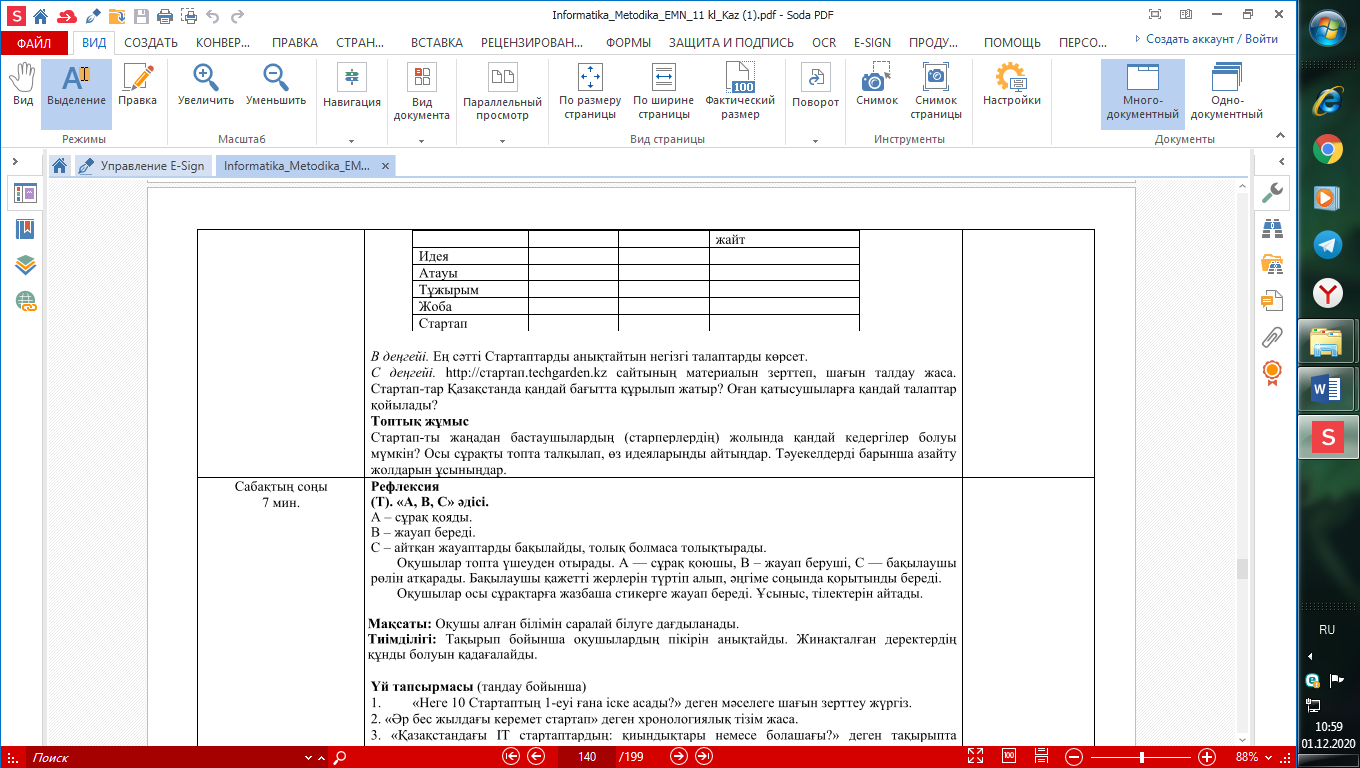Open the bookmarks panel
The image size is (1360, 768).
25,229
